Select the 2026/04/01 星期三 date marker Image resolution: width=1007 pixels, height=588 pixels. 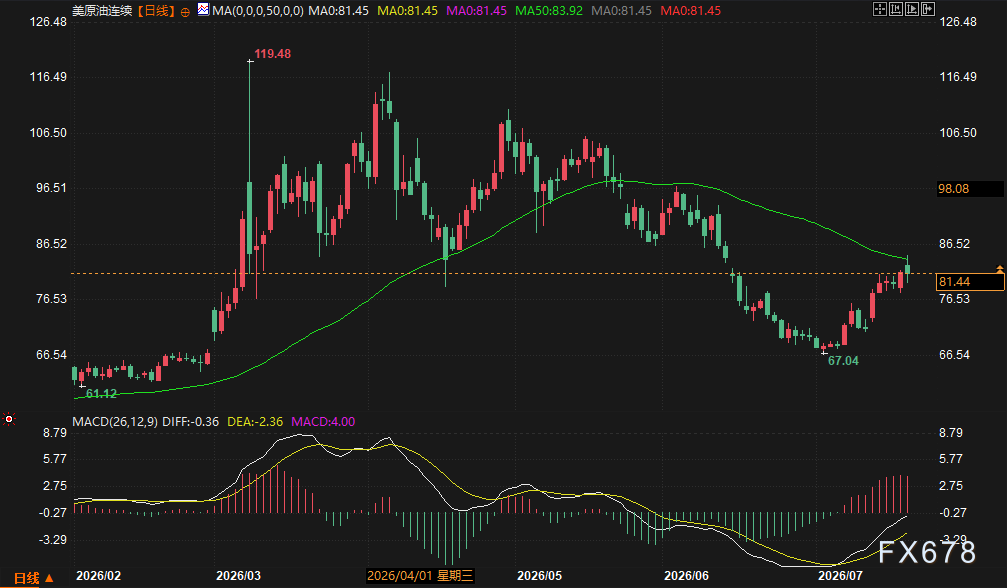tap(420, 576)
